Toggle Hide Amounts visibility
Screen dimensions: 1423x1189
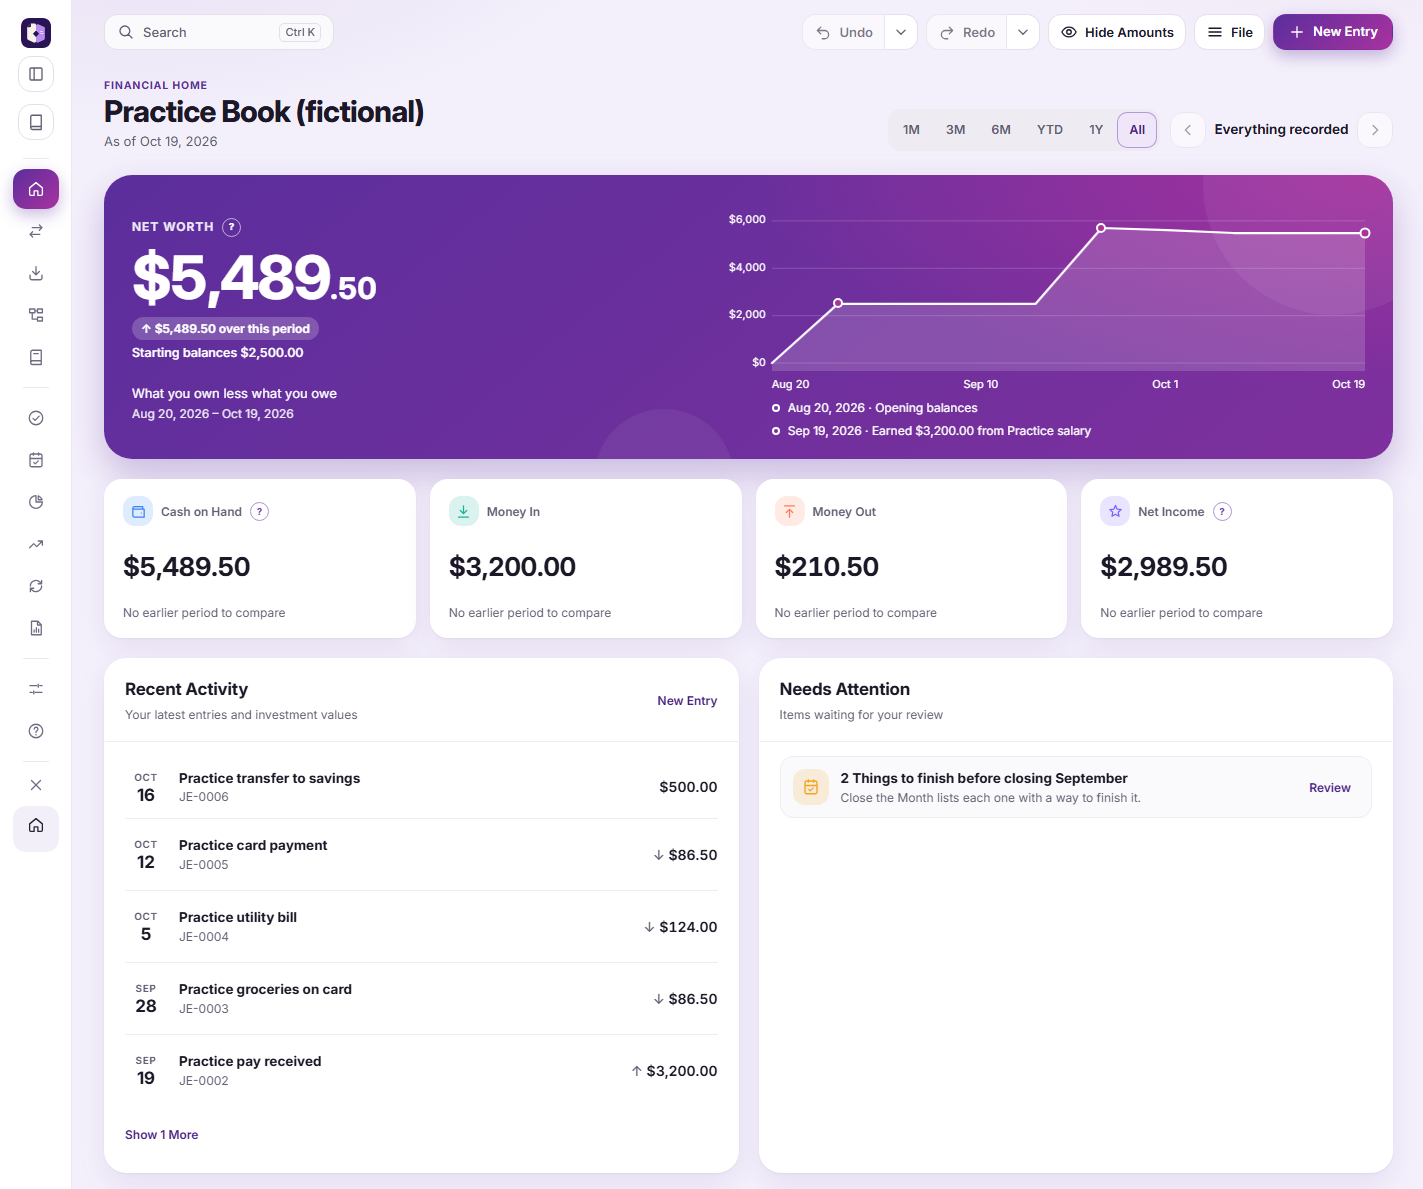[x=1117, y=32]
